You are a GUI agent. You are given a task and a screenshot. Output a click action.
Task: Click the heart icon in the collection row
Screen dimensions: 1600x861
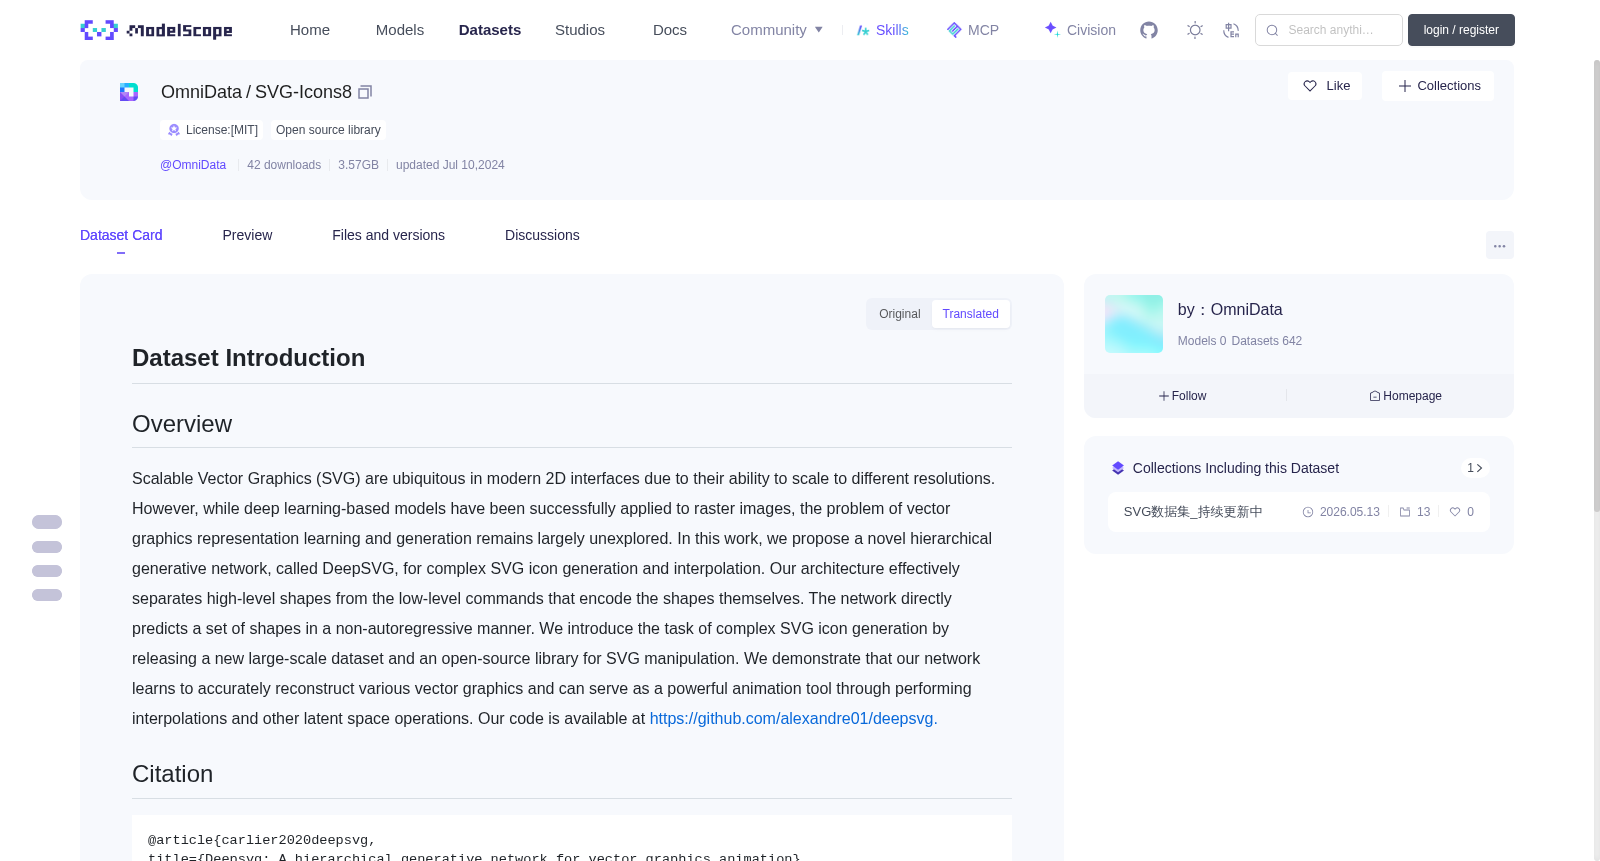[x=1455, y=512]
